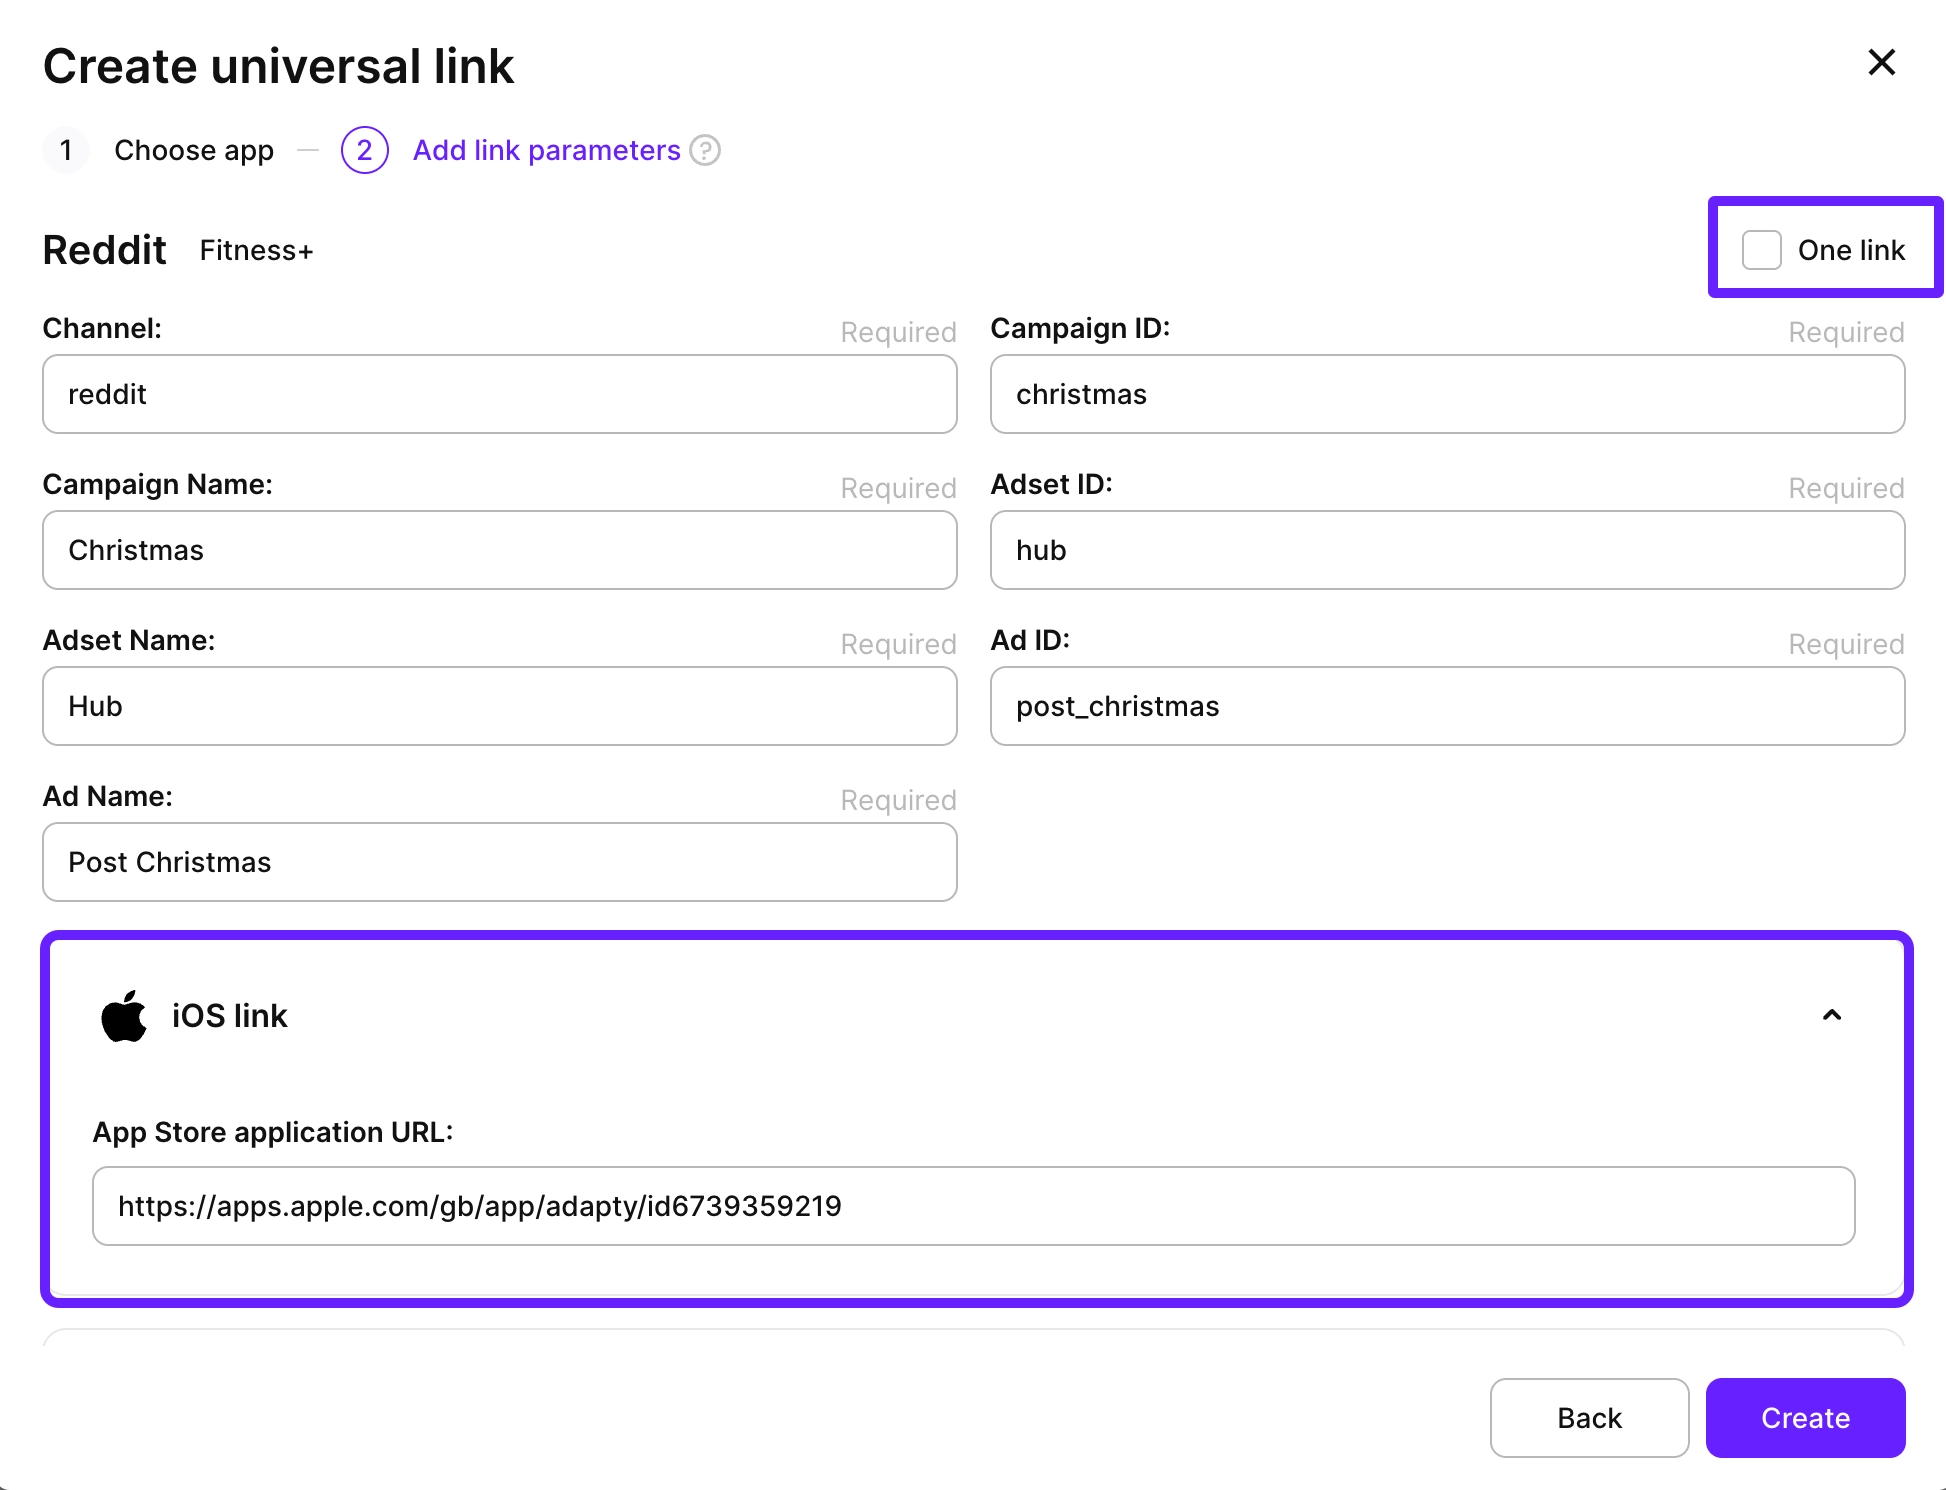
Task: Click the help question mark icon
Action: point(705,150)
